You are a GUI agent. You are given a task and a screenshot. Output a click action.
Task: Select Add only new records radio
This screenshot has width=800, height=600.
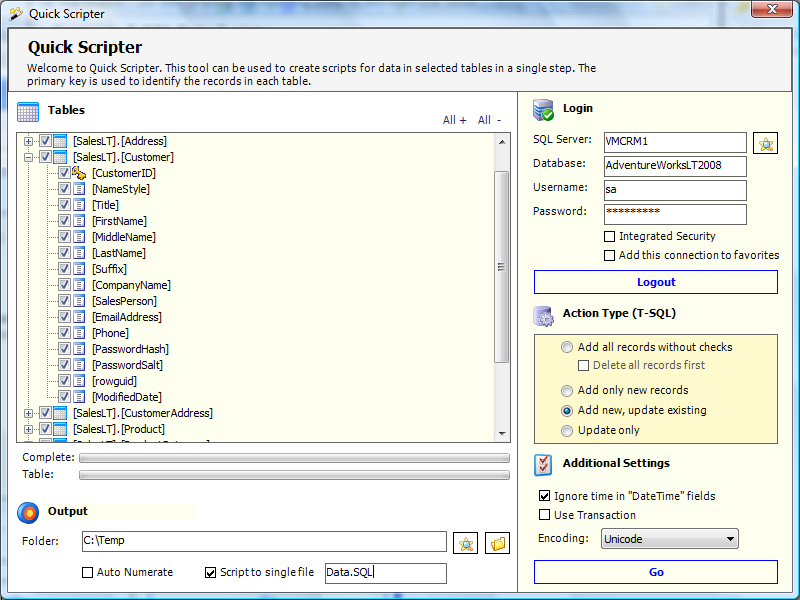click(x=567, y=391)
